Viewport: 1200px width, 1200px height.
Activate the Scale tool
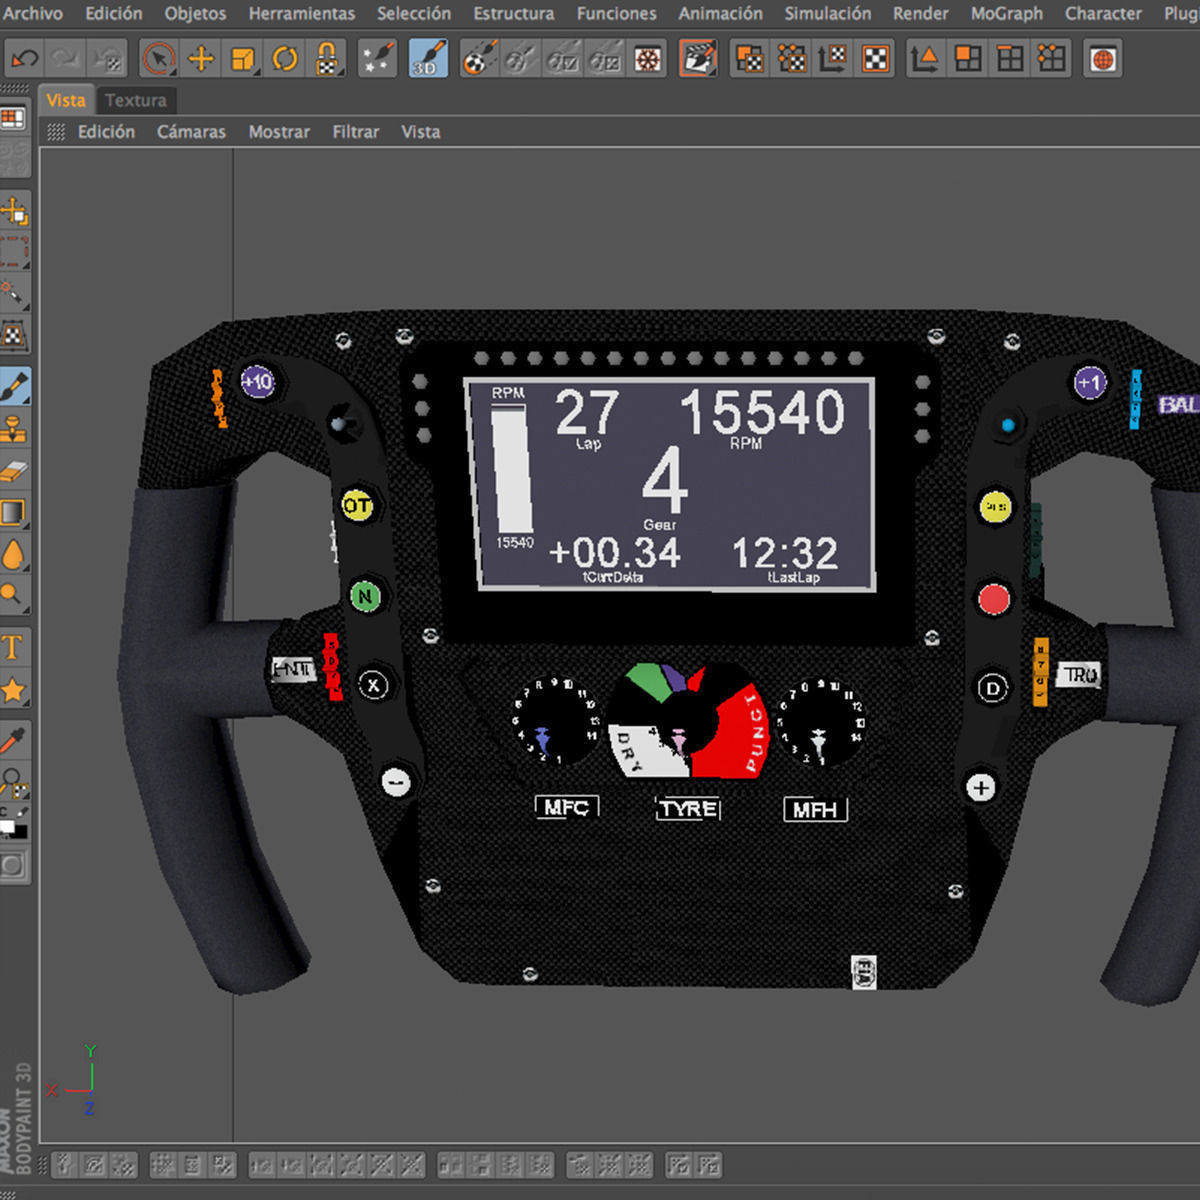243,59
